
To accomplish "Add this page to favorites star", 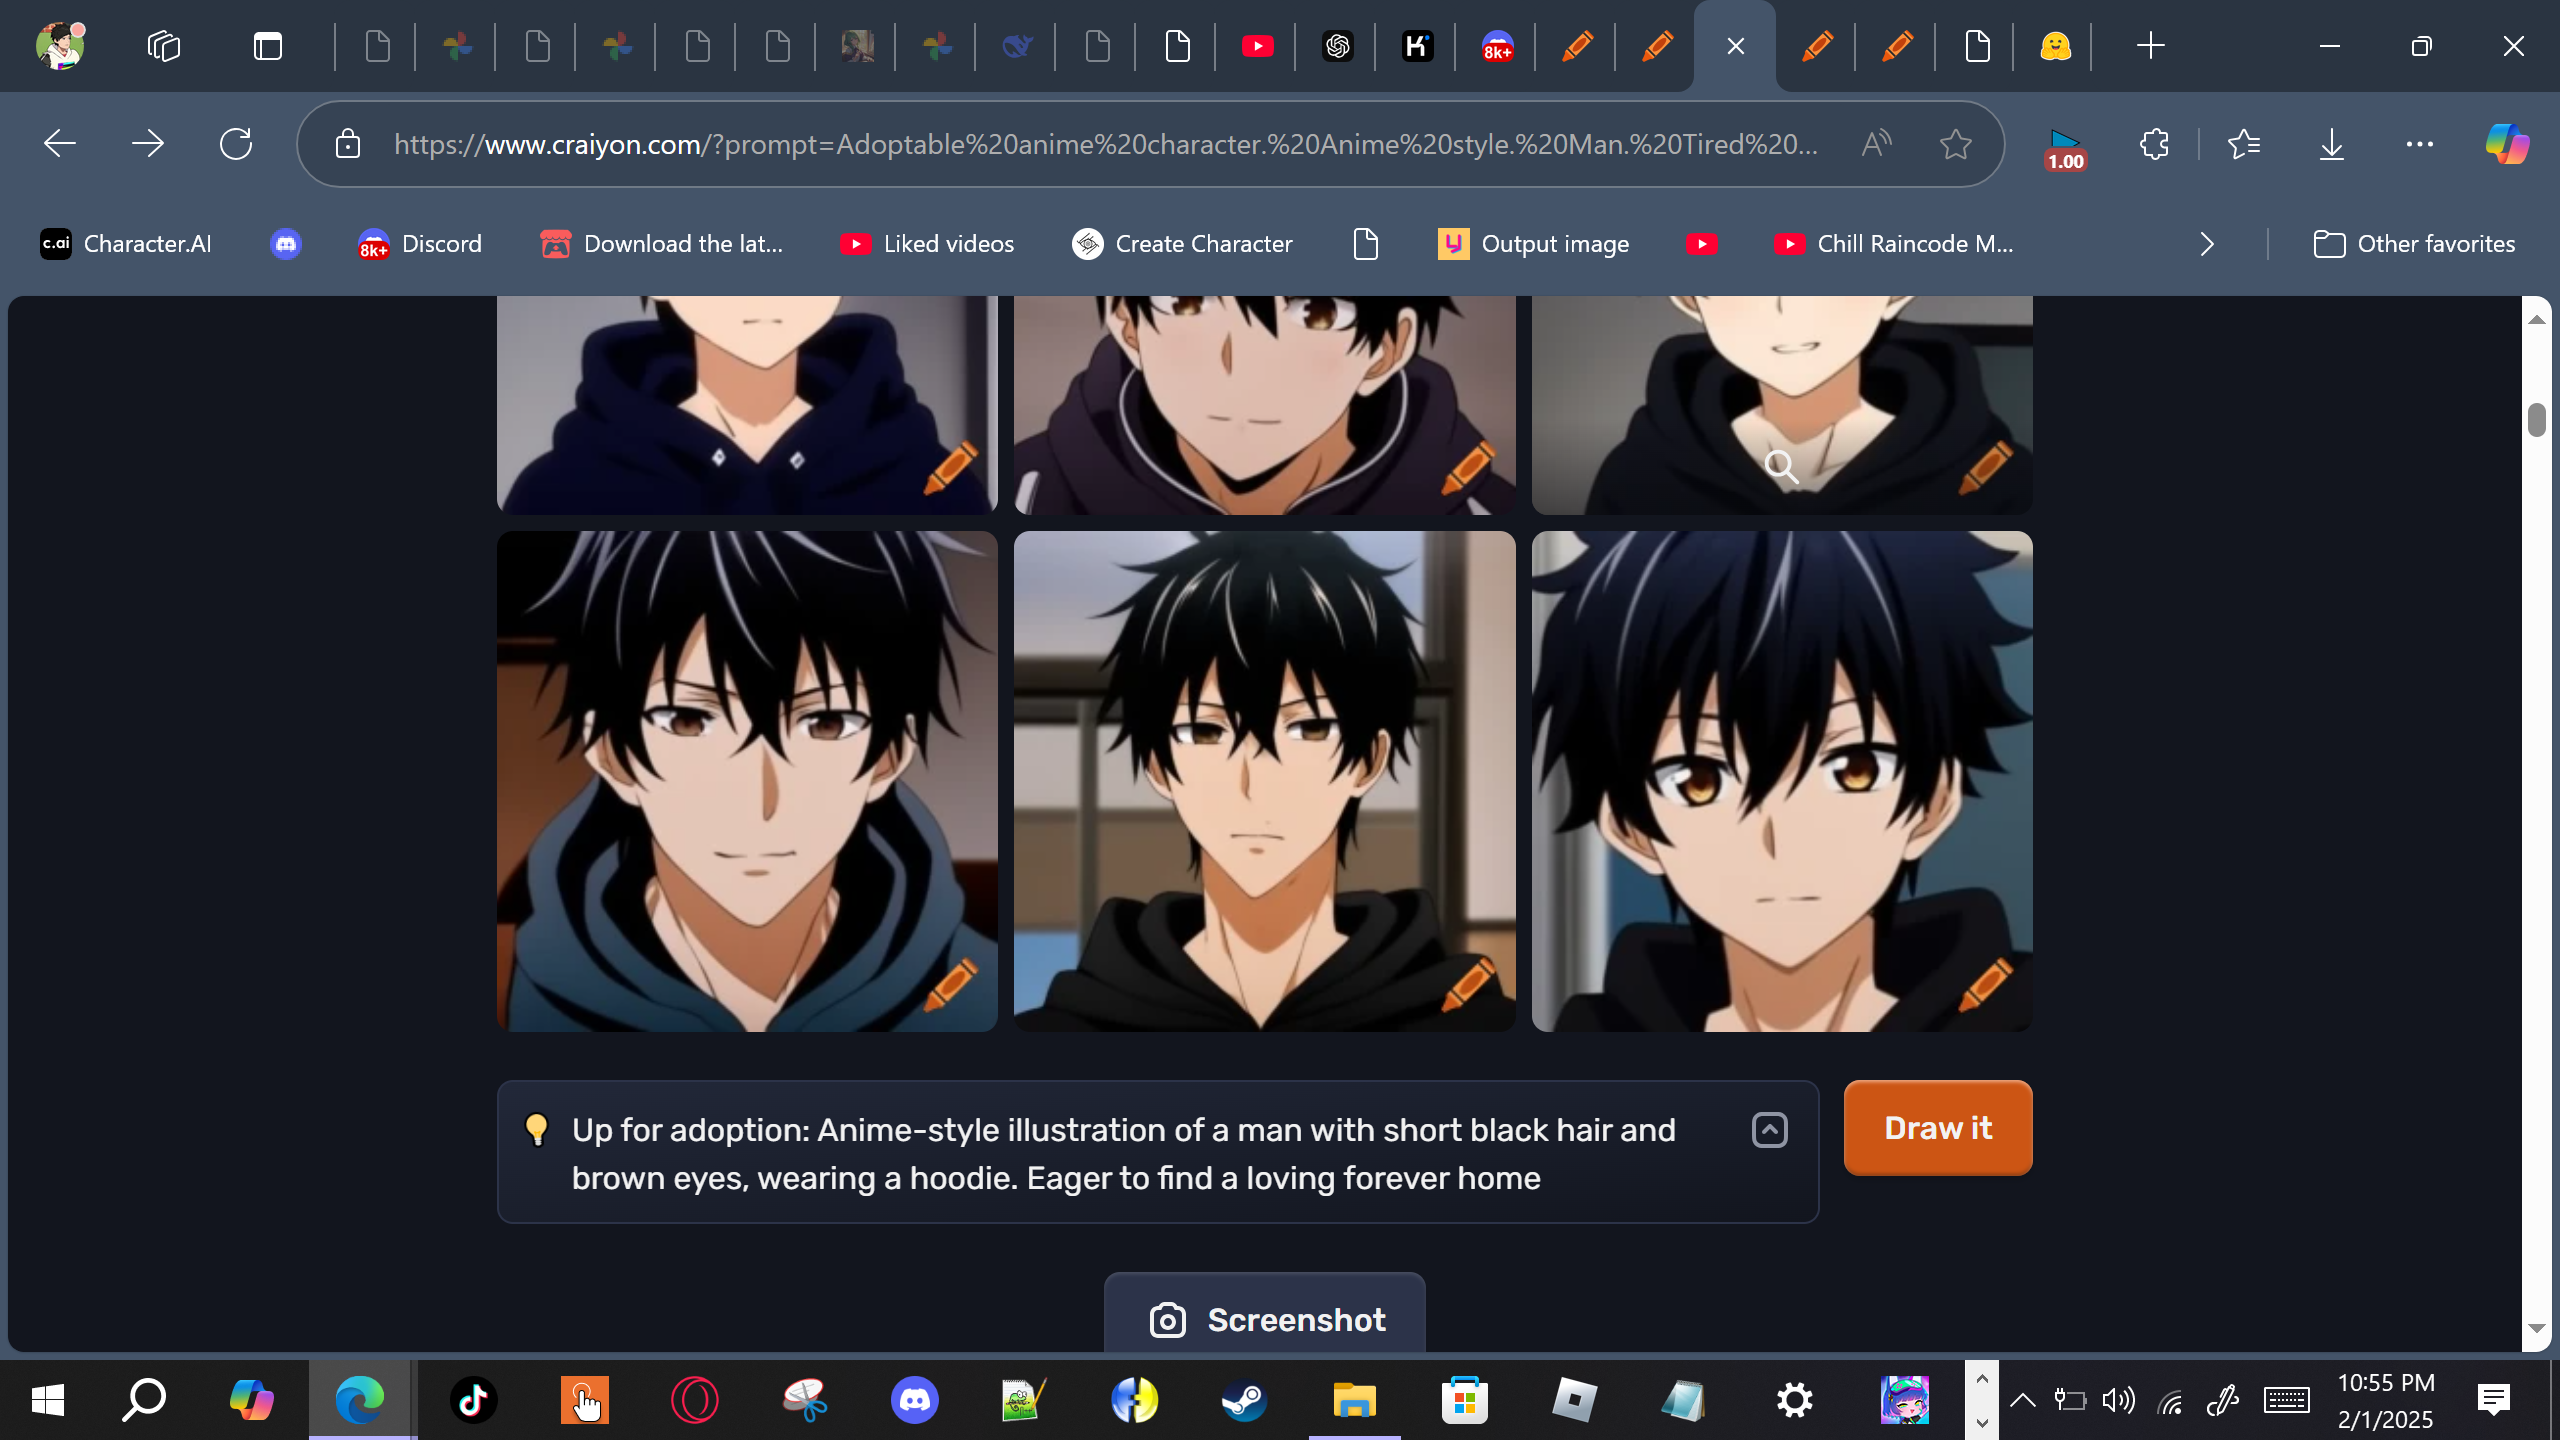I will pyautogui.click(x=1955, y=145).
